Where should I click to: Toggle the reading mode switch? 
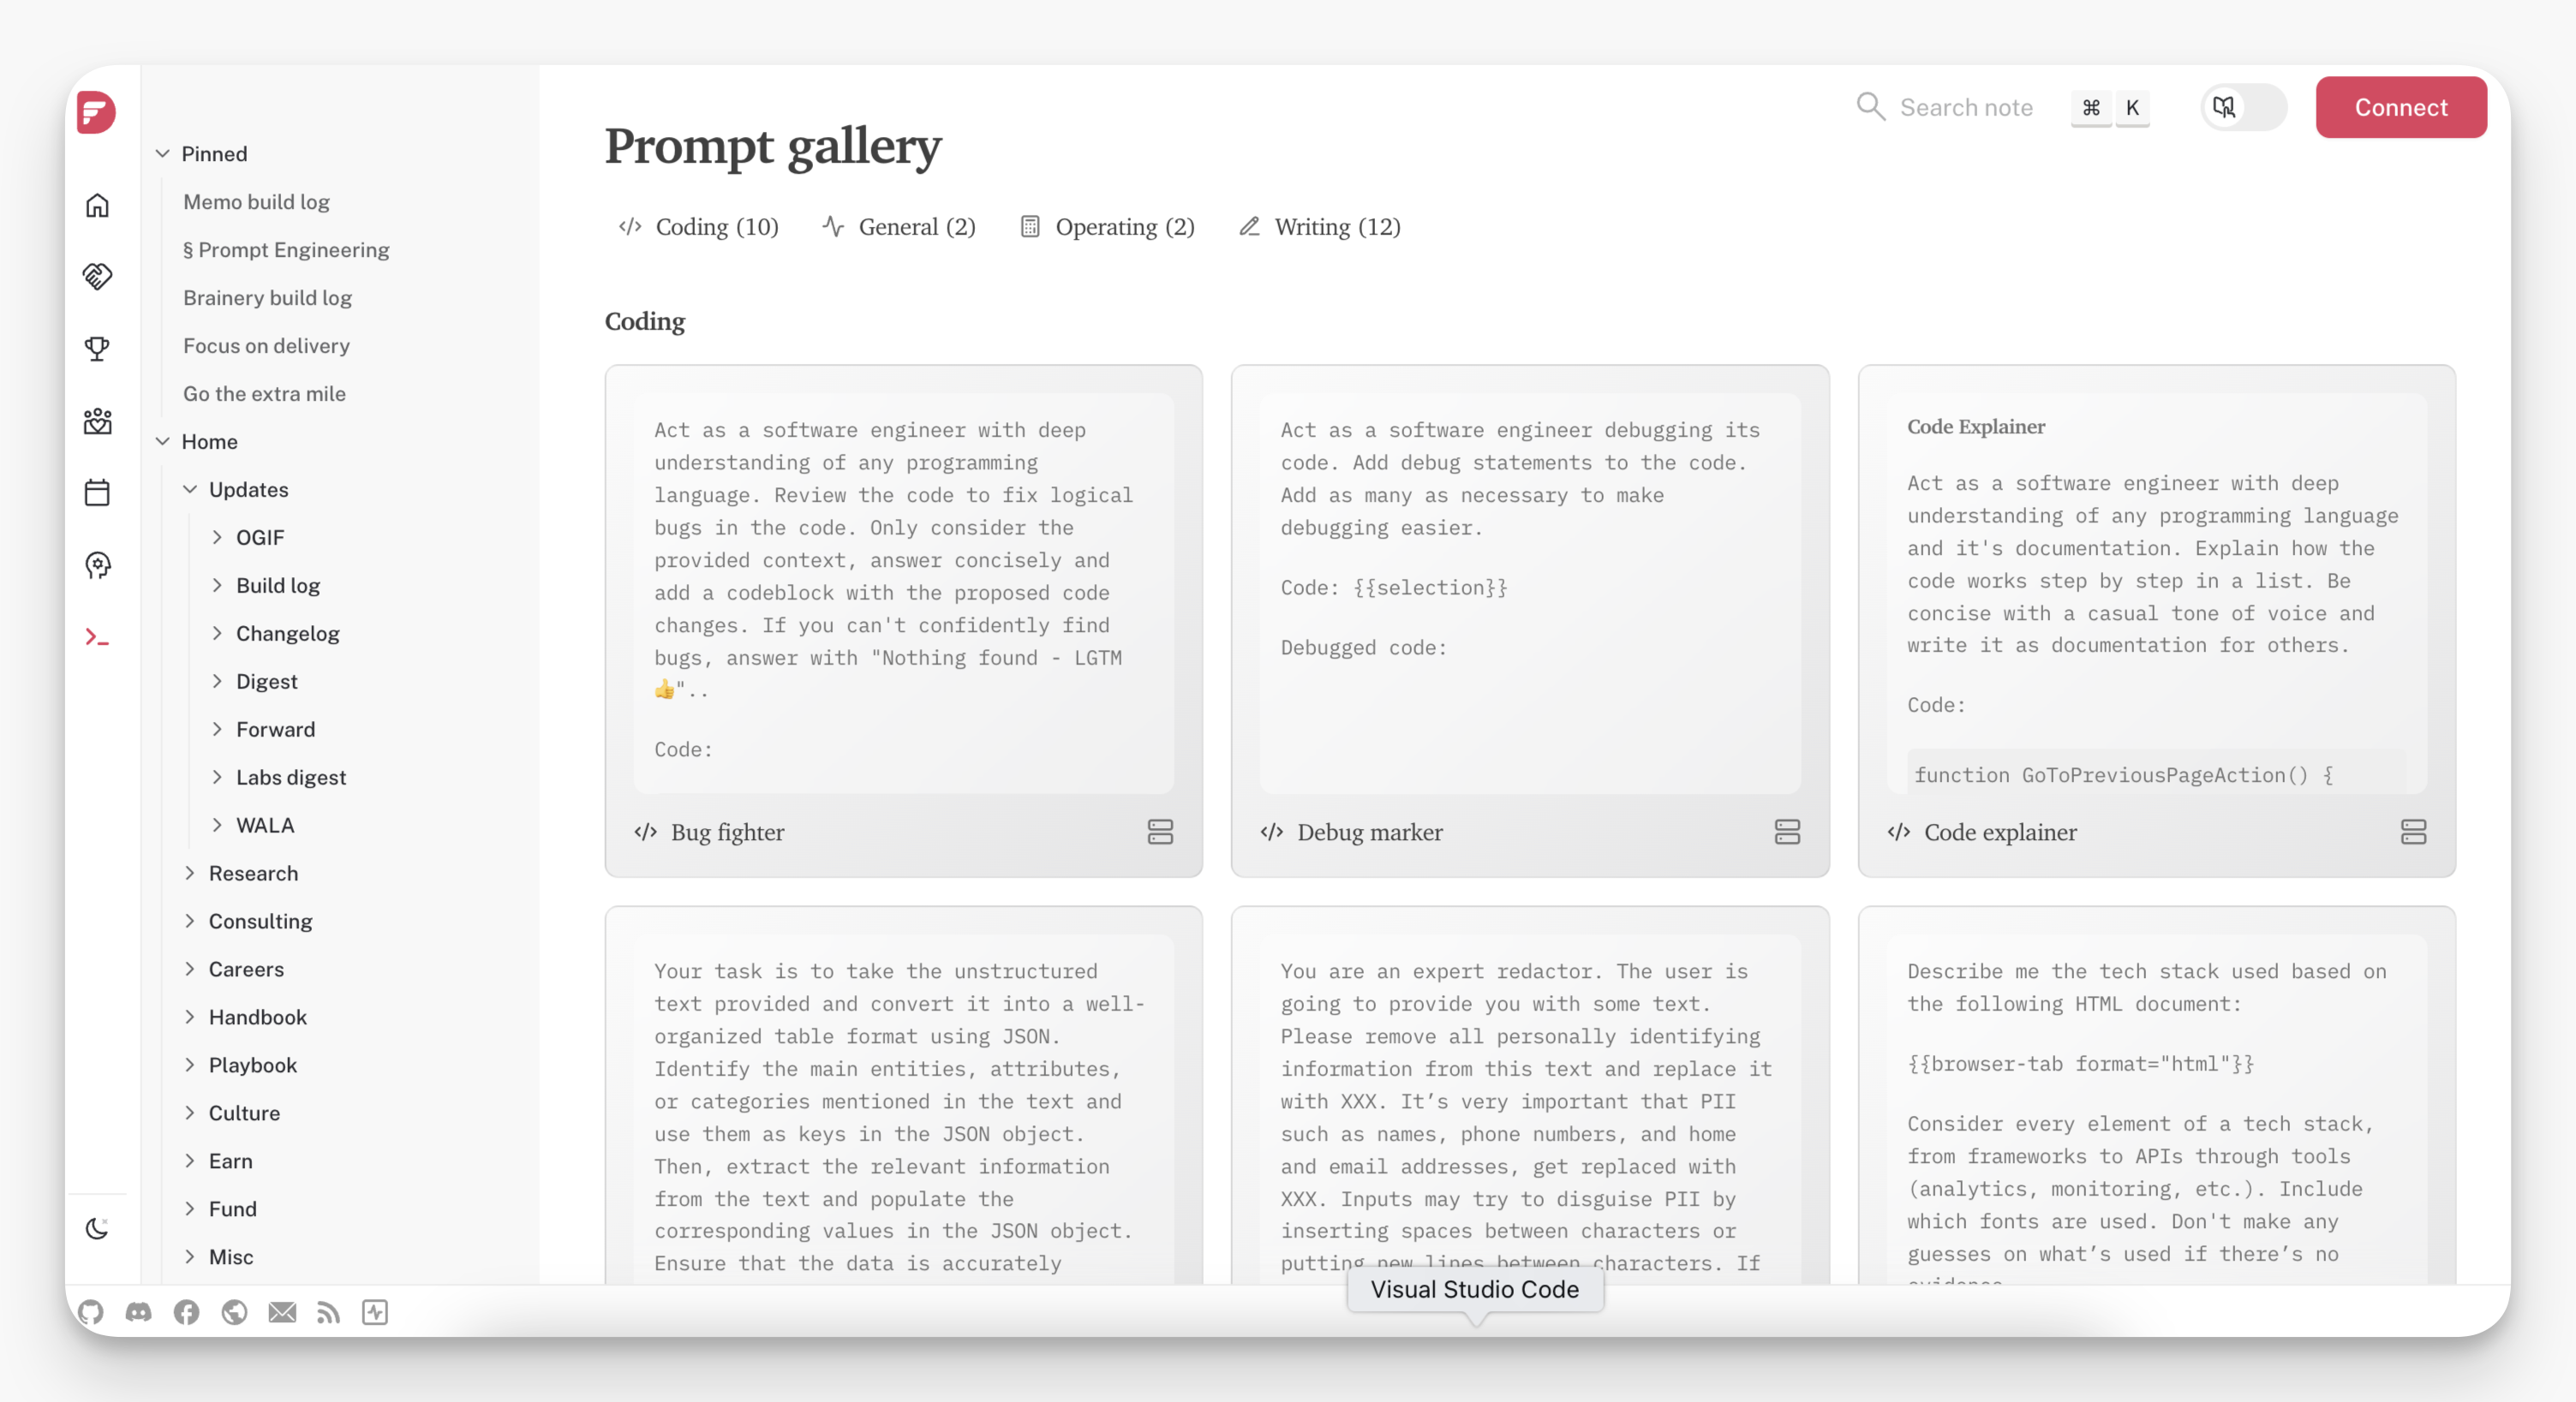coord(2243,107)
